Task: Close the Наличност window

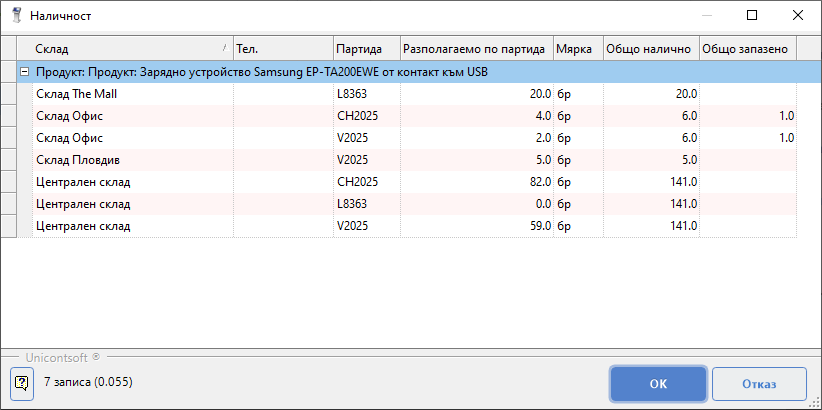Action: point(798,16)
